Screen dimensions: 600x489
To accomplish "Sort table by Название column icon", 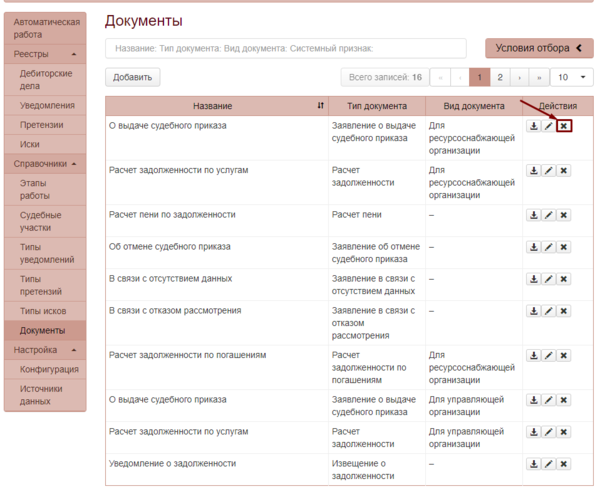I will point(321,106).
